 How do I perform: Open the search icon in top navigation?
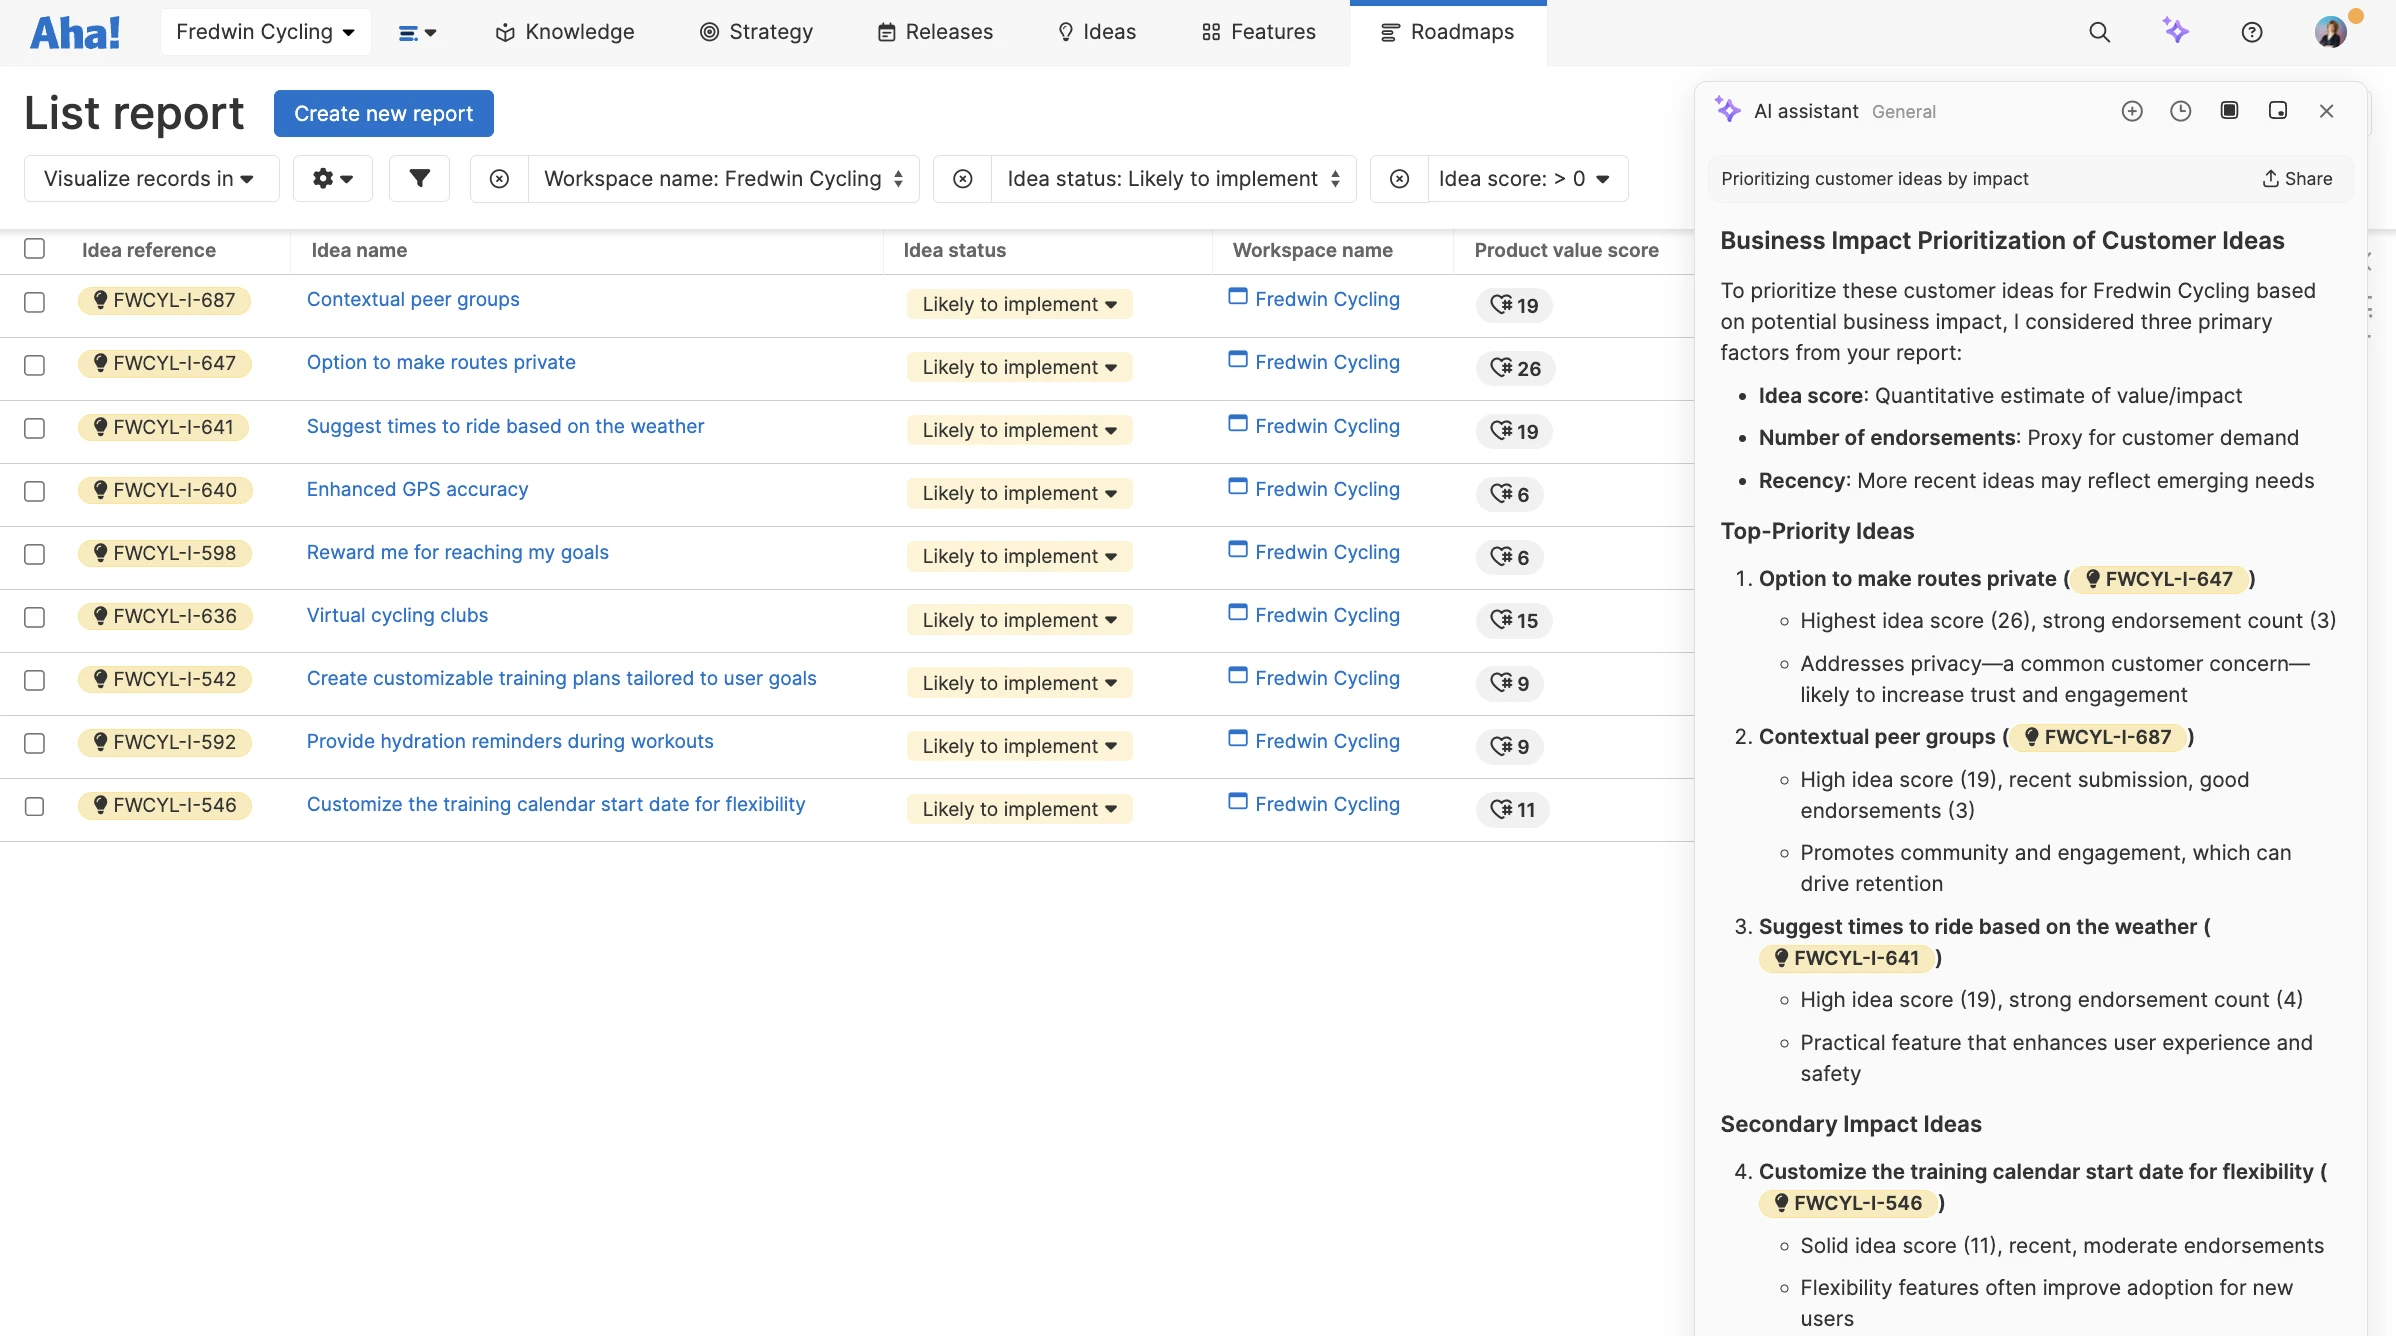pyautogui.click(x=2099, y=32)
